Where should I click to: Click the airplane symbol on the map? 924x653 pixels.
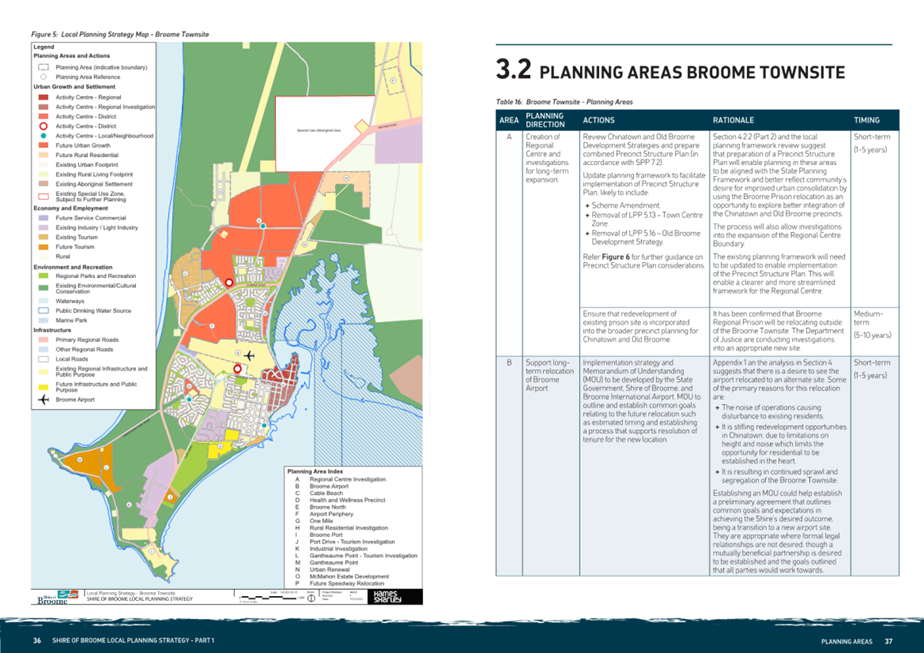pos(249,355)
